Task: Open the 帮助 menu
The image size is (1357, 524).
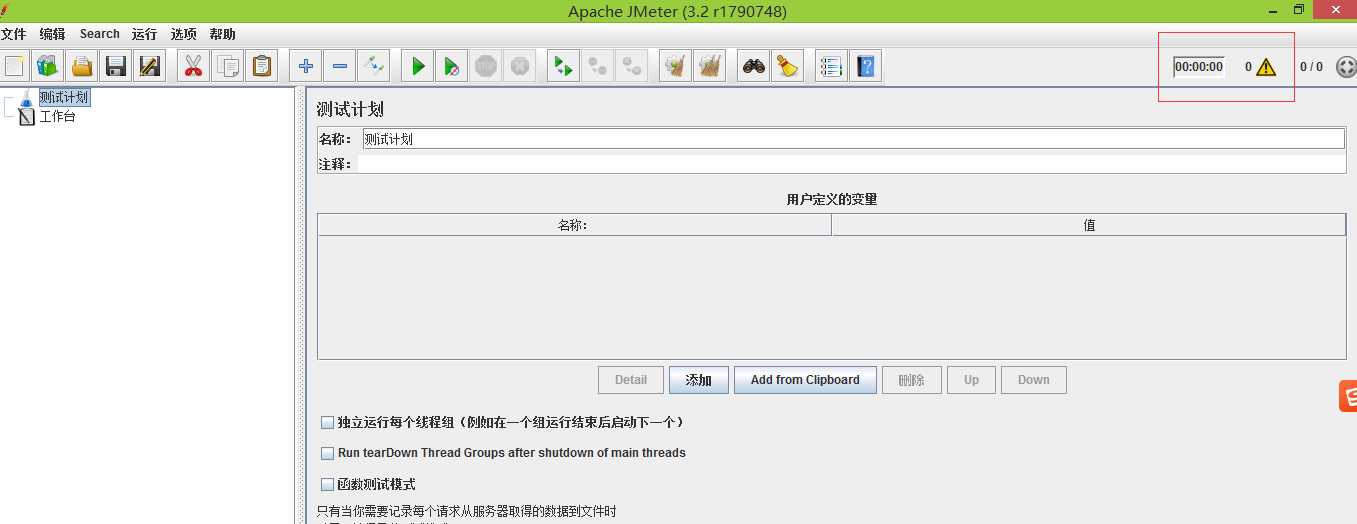Action: pos(223,34)
